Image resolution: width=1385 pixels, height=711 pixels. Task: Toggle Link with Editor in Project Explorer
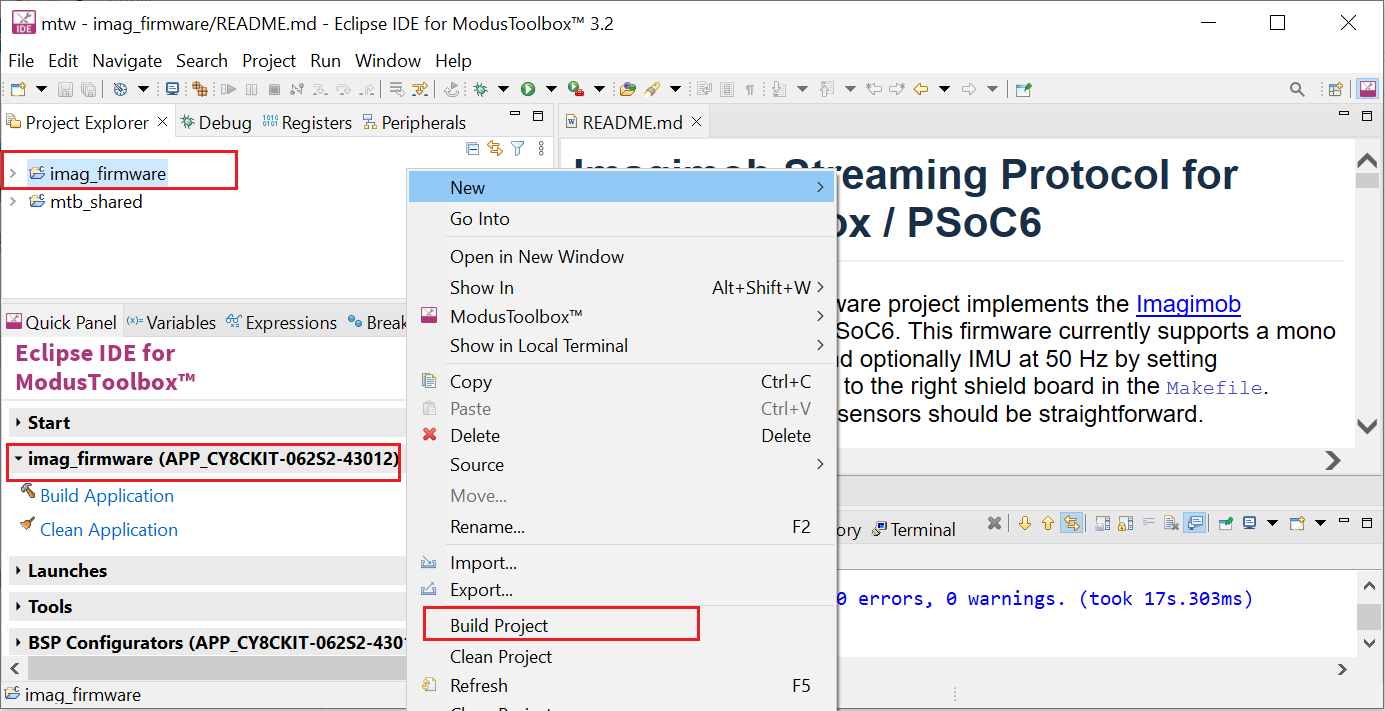pyautogui.click(x=494, y=149)
